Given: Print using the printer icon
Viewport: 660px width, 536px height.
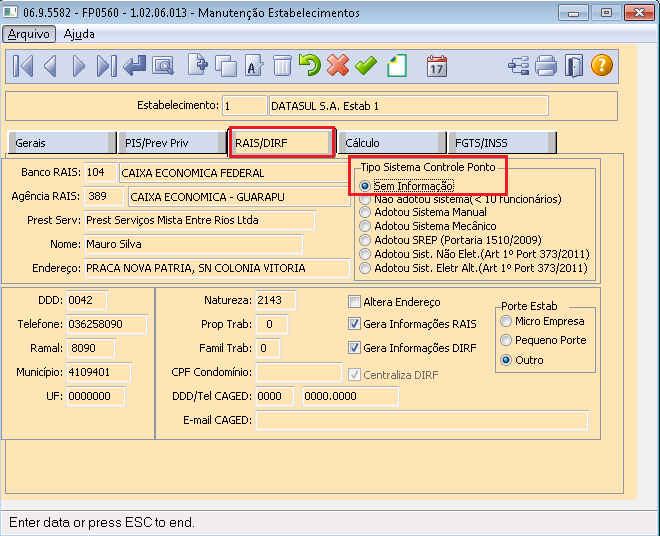Looking at the screenshot, I should (546, 66).
